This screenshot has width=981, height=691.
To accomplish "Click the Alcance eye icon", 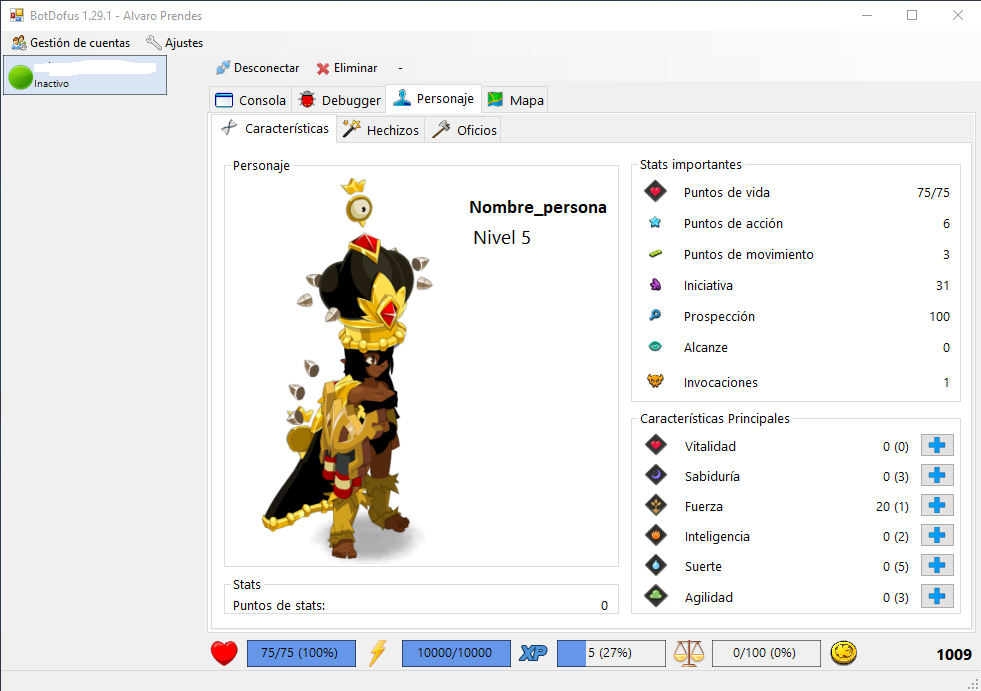I will 655,346.
